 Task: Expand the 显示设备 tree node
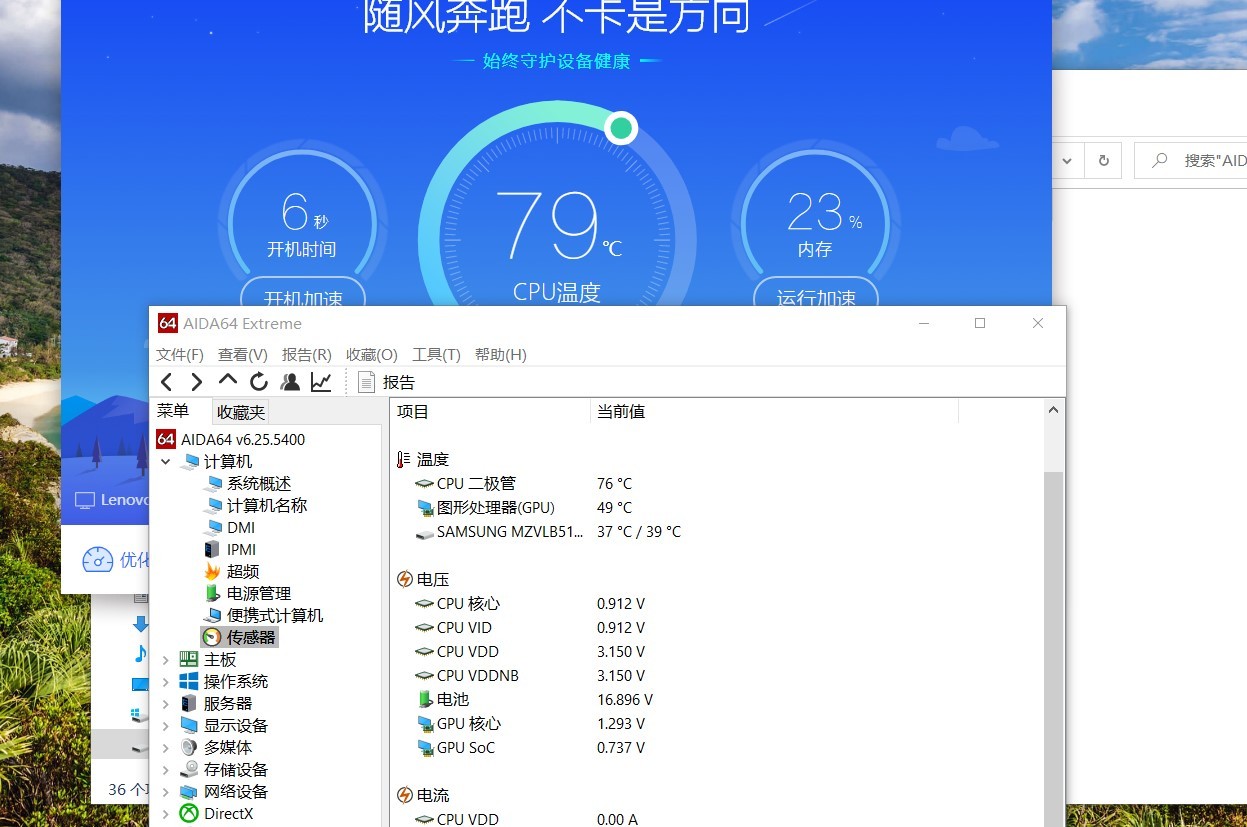point(166,725)
